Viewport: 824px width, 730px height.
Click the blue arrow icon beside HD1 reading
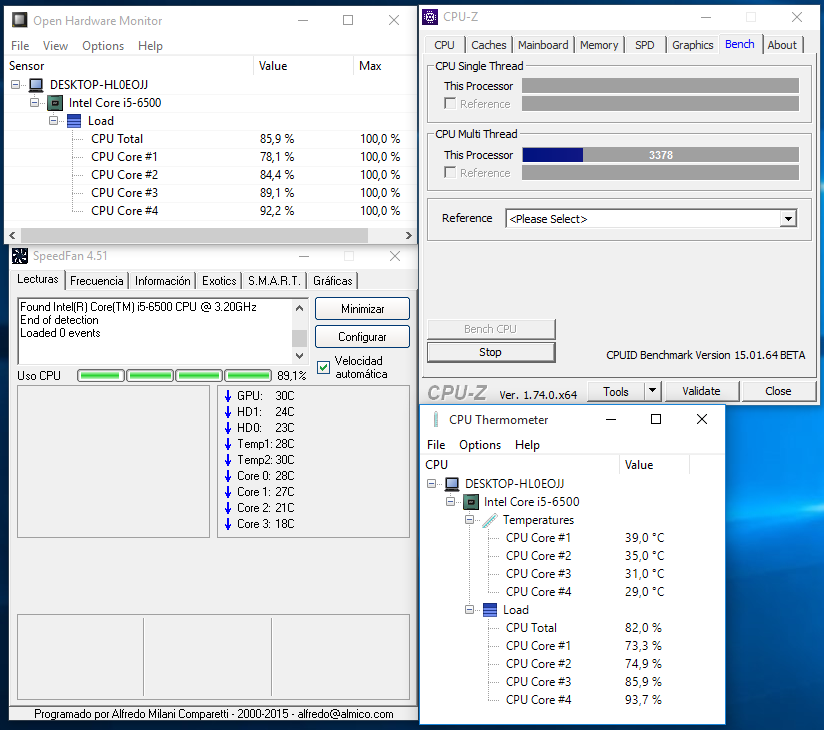(228, 412)
